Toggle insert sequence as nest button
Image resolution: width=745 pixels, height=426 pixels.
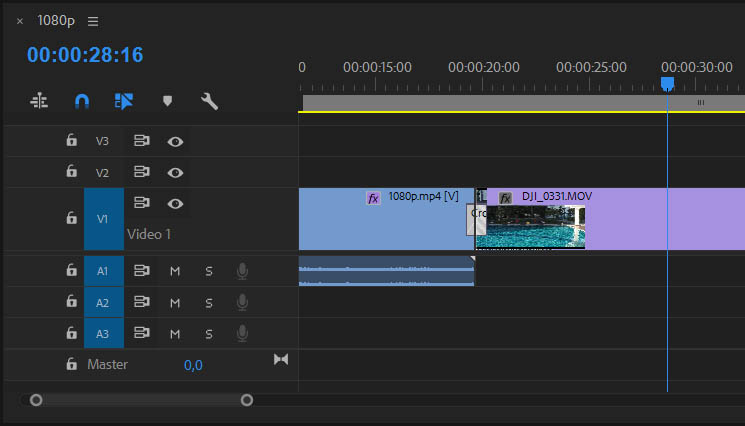point(39,101)
